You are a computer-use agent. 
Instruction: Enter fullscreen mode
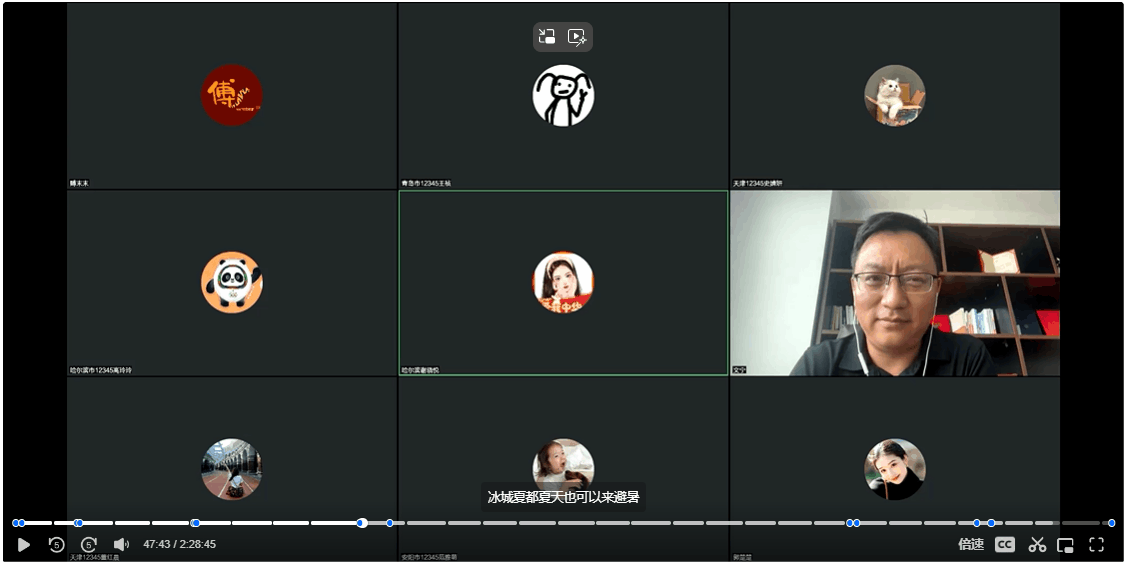1096,544
